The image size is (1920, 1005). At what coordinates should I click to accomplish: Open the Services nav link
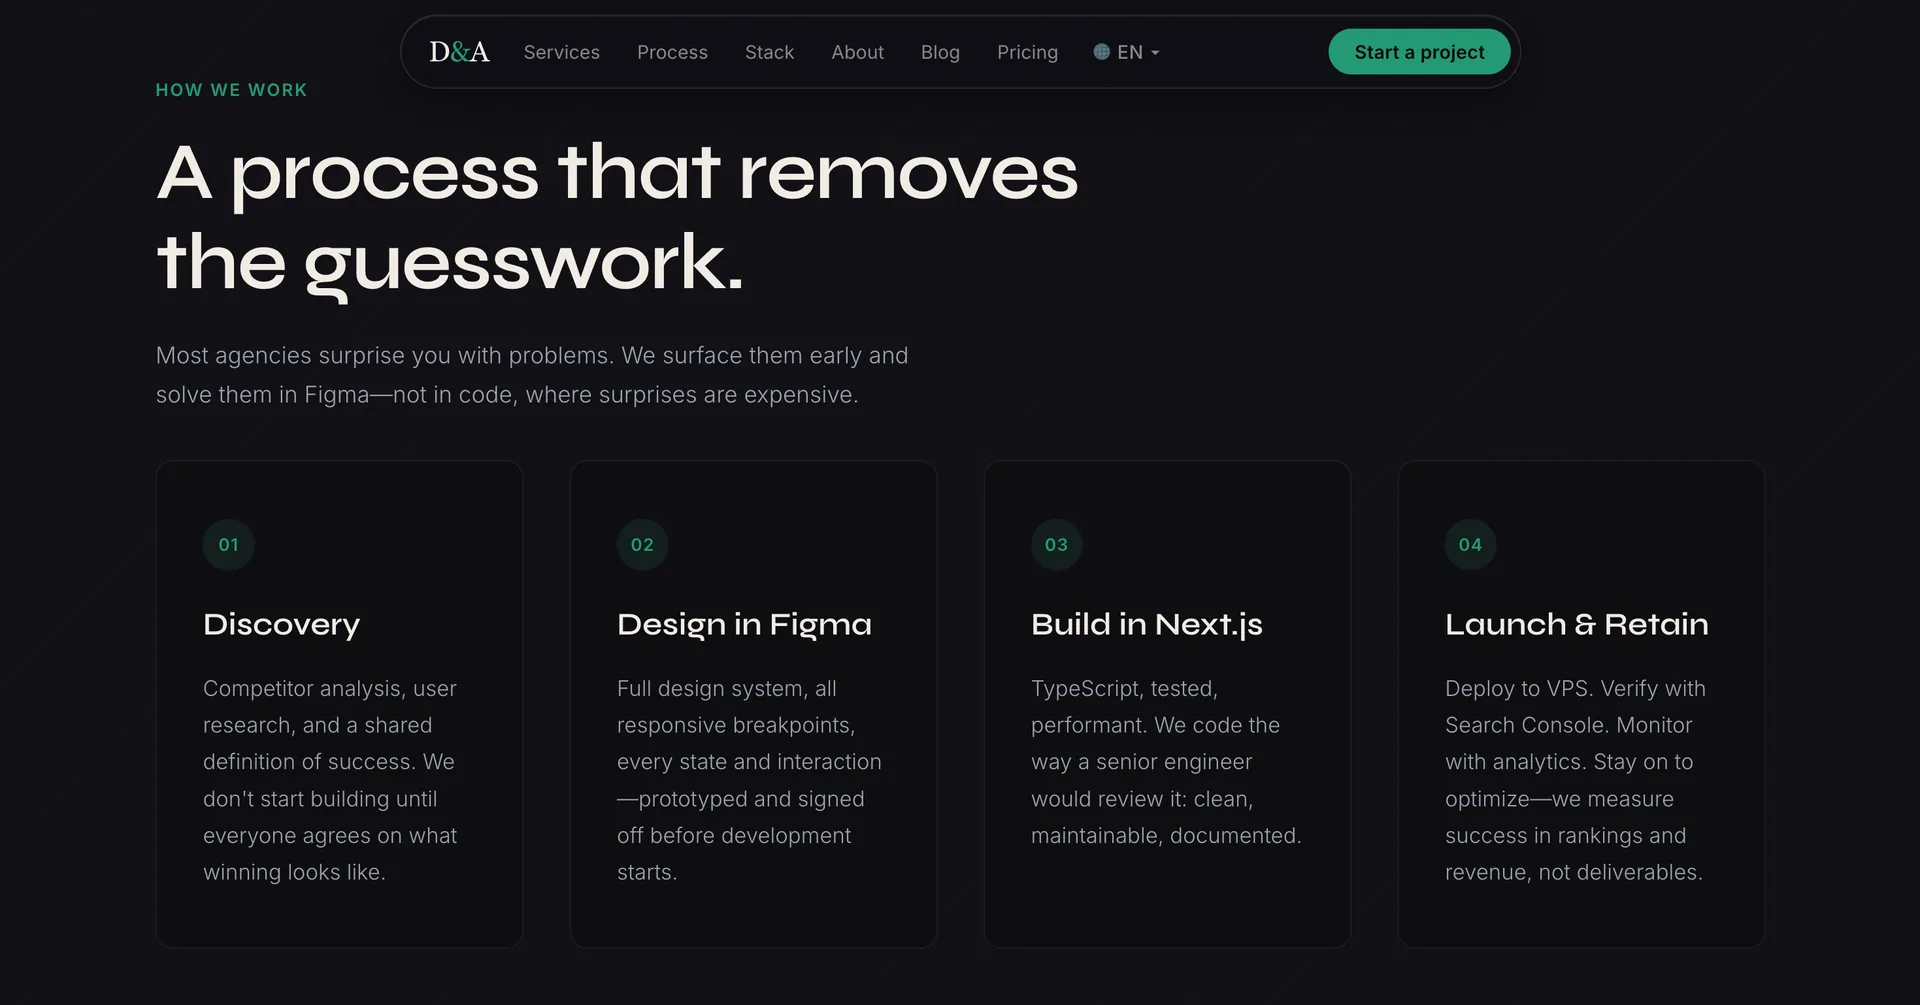tap(562, 52)
